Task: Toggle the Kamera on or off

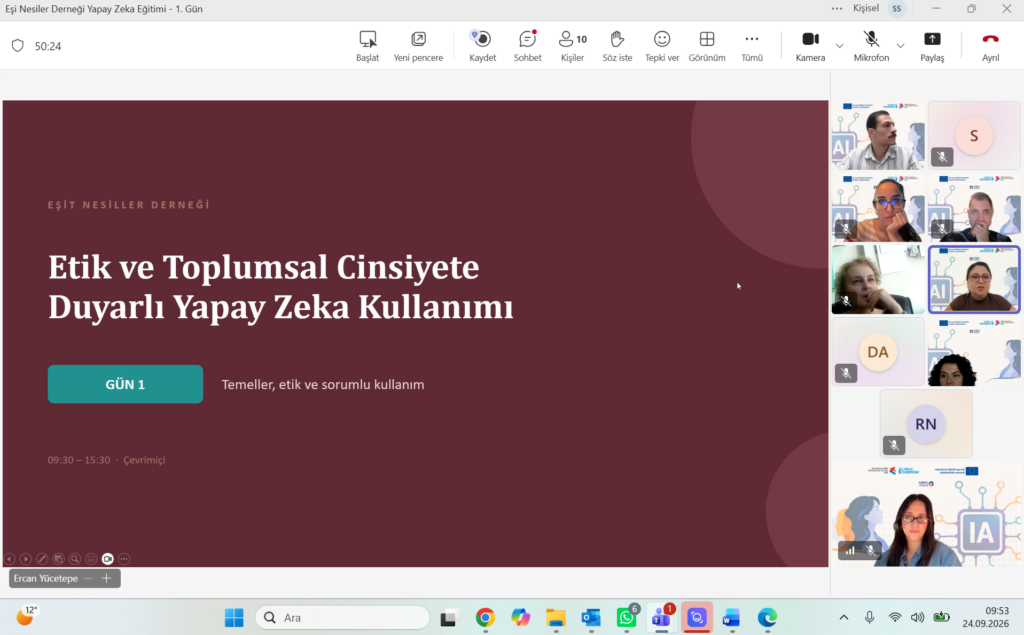Action: point(810,46)
